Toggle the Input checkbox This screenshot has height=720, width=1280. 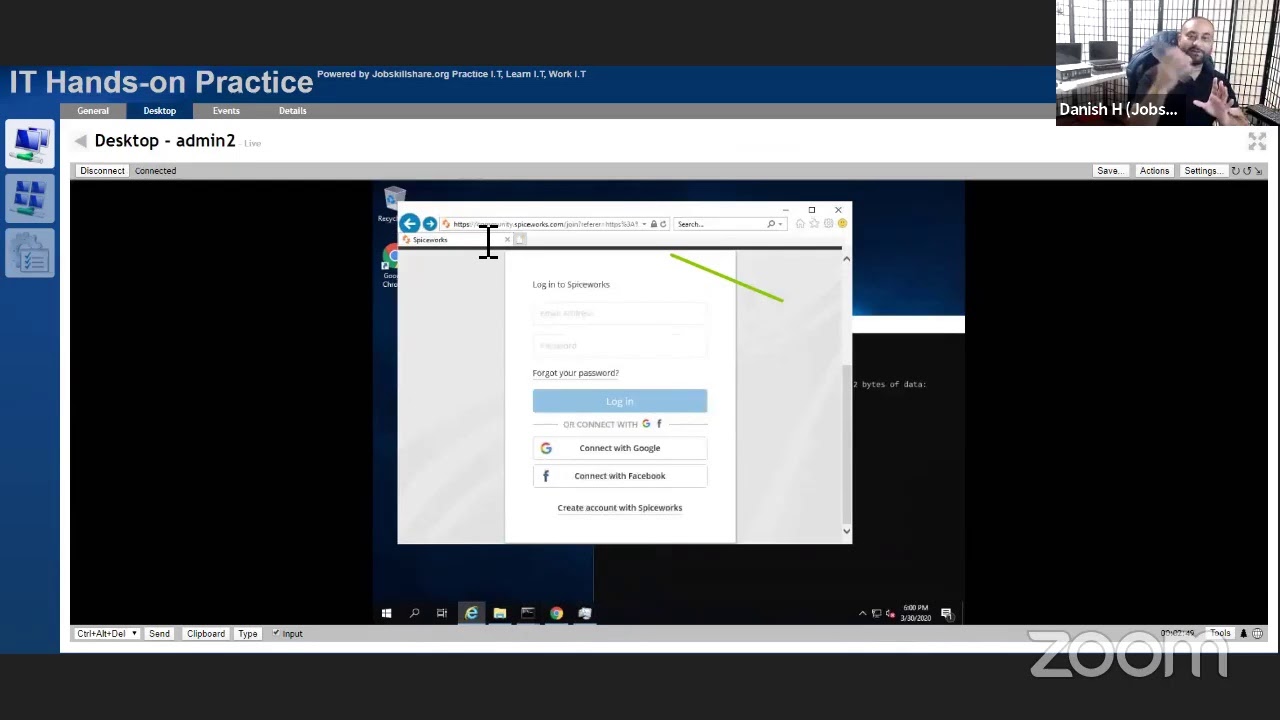click(276, 633)
